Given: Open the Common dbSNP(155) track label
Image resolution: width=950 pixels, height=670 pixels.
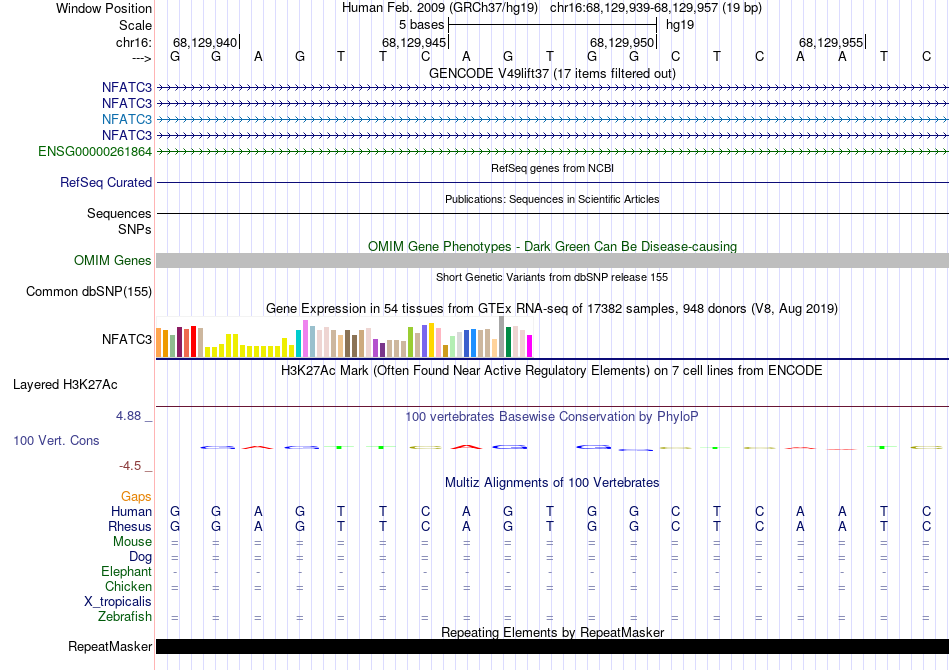Looking at the screenshot, I should pos(88,292).
